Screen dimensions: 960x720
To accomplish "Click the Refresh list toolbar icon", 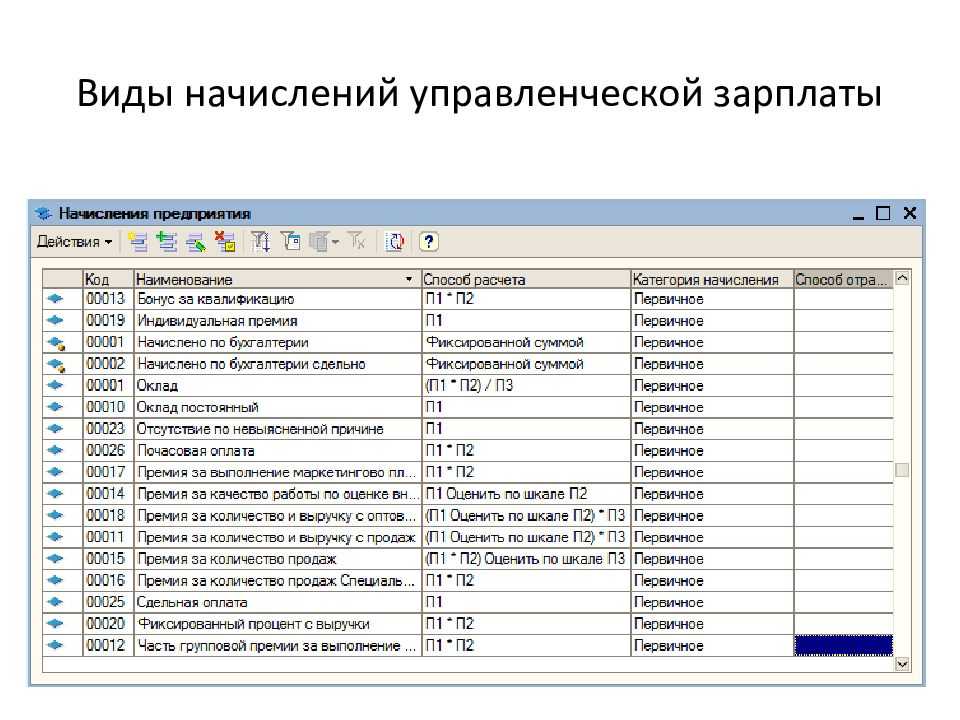I will click(x=395, y=242).
